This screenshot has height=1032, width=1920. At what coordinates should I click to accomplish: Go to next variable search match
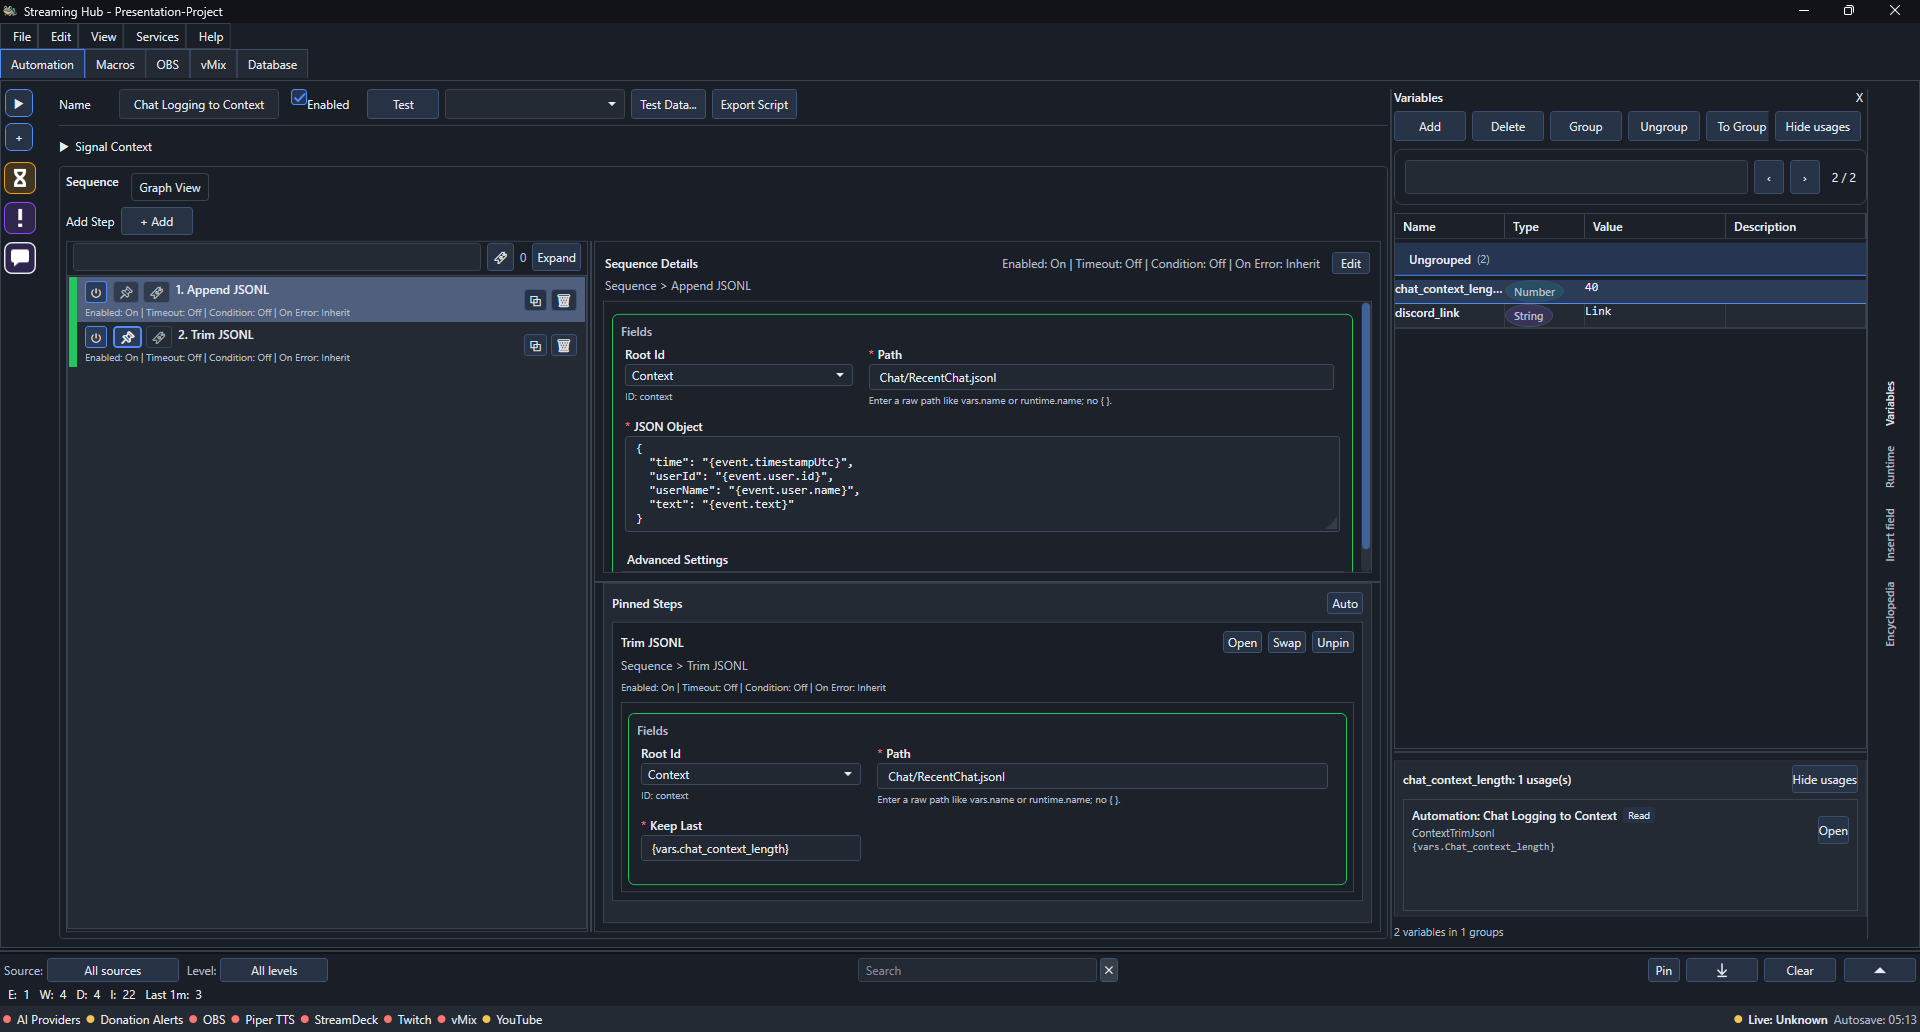coord(1804,178)
